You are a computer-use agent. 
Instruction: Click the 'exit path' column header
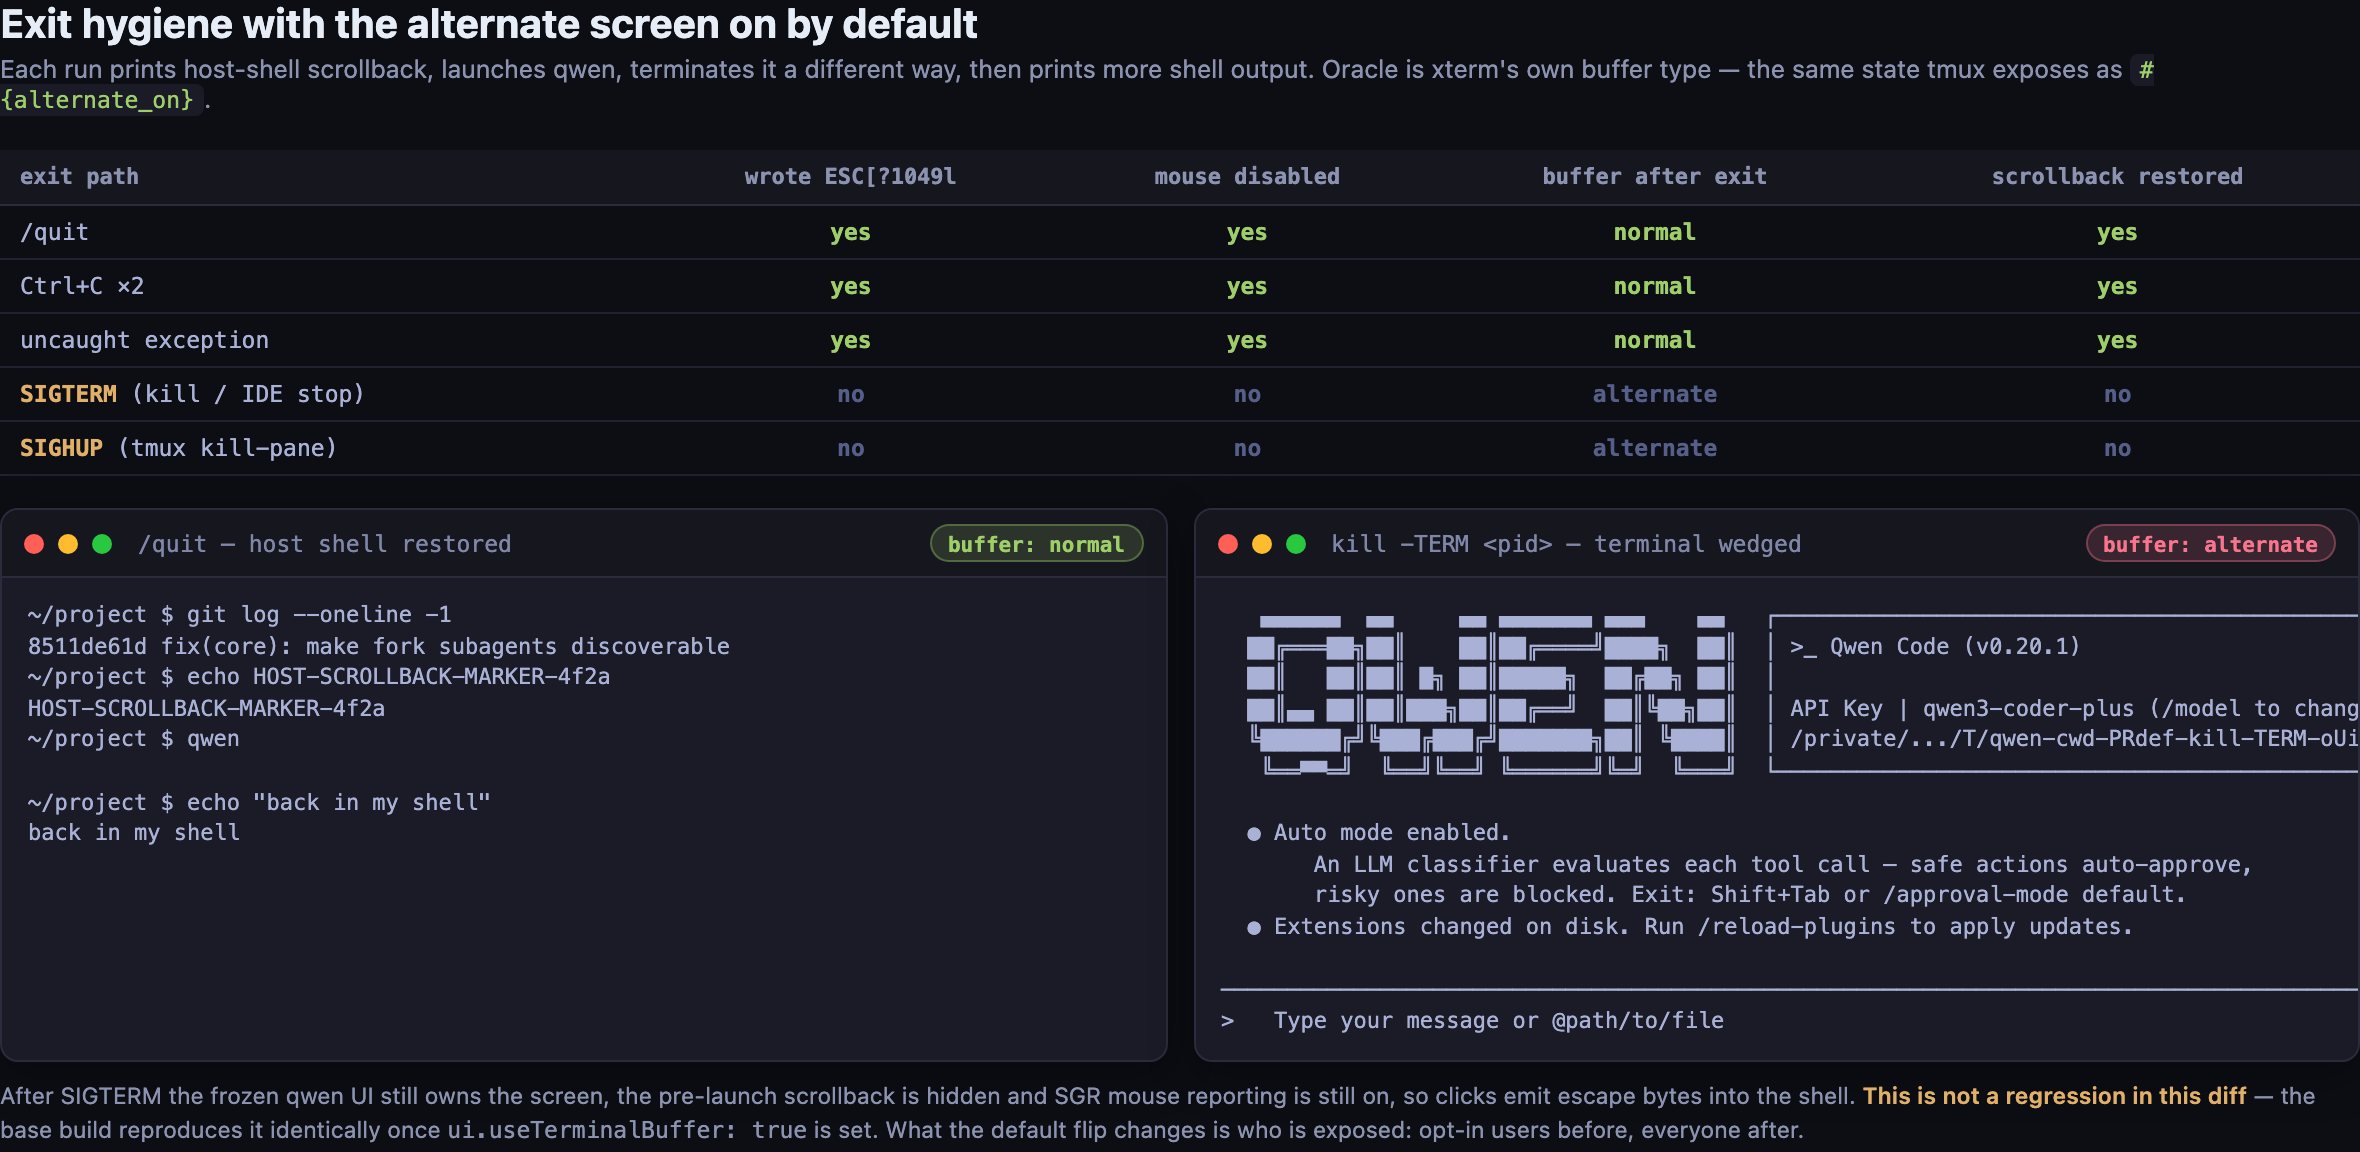79,177
